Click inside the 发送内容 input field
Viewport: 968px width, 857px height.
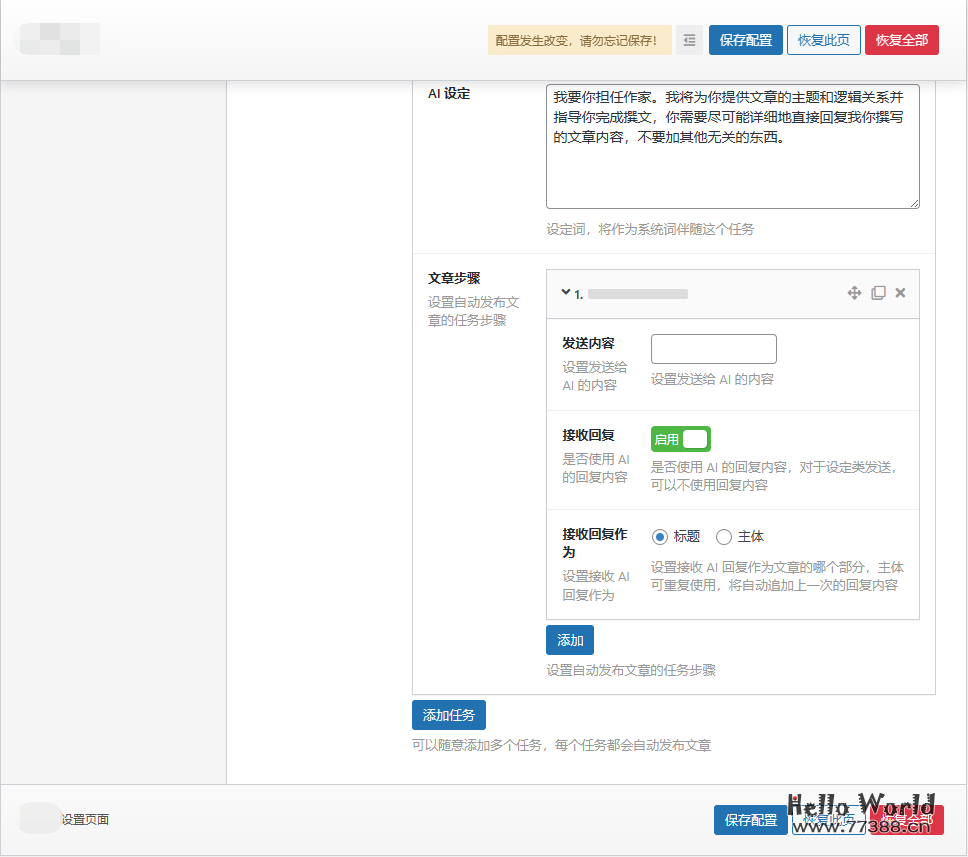tap(713, 348)
